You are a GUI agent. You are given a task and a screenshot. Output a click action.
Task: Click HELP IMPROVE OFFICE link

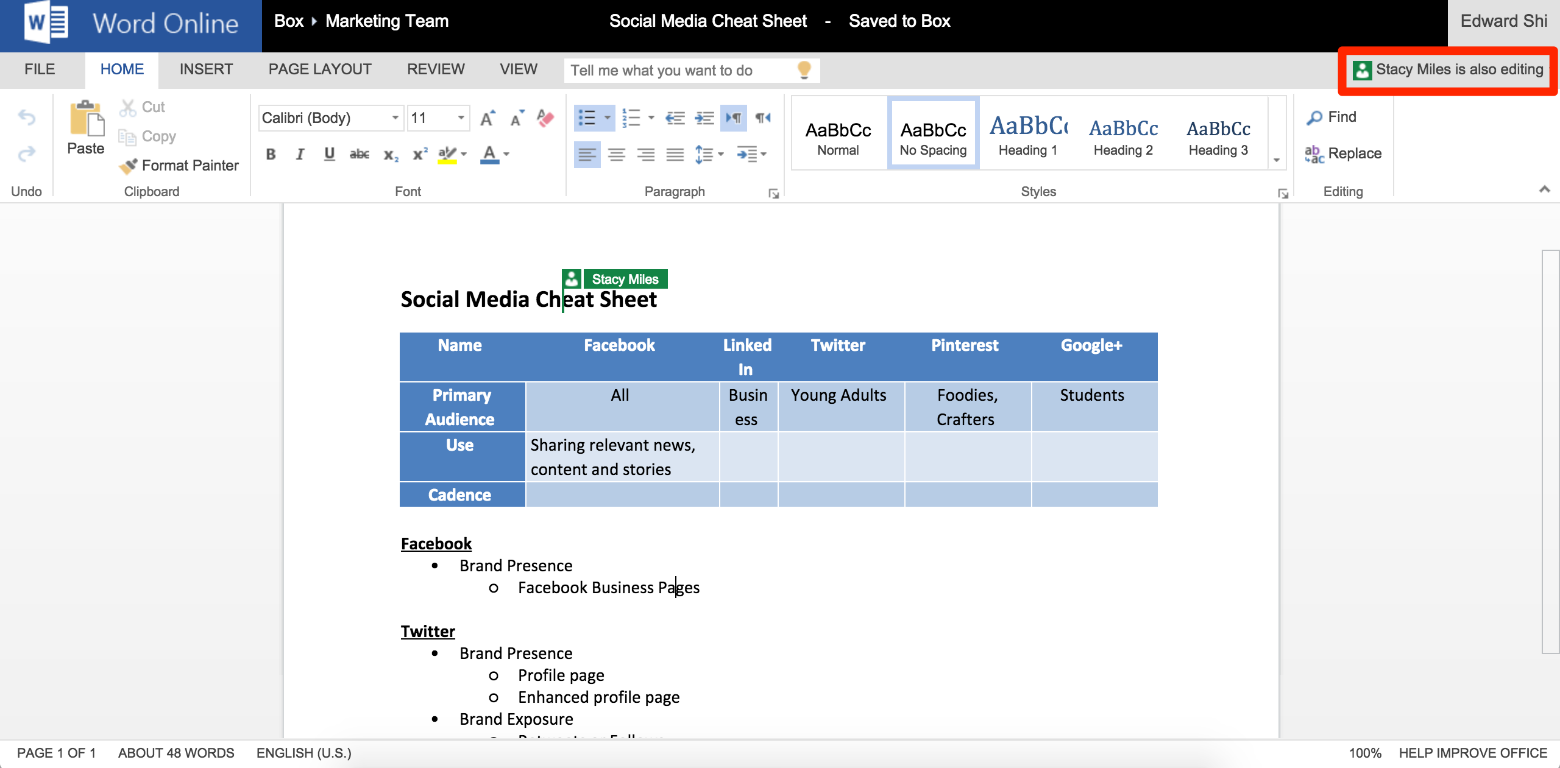(x=1473, y=753)
